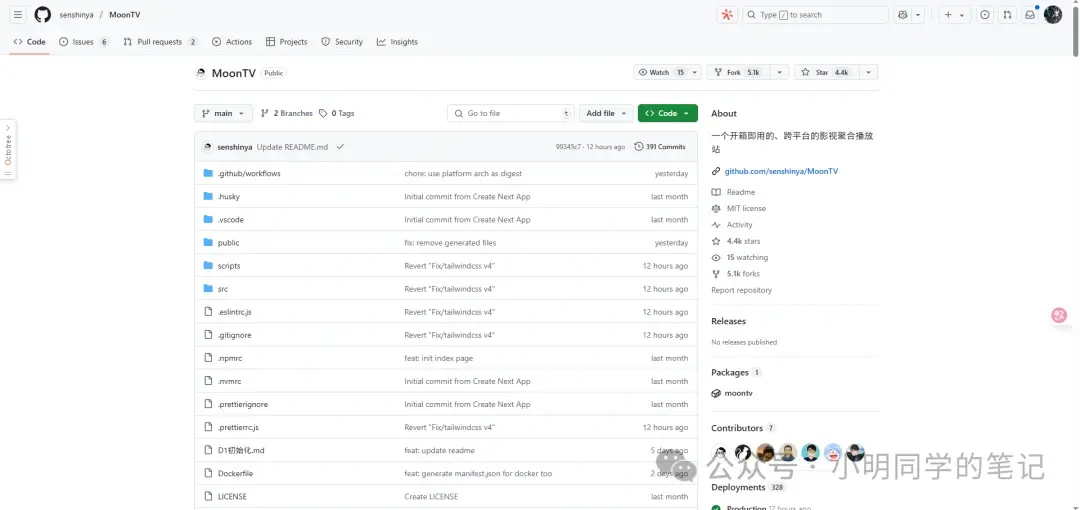This screenshot has width=1080, height=510.
Task: Open the Update README.md commit message
Action: click(x=292, y=147)
